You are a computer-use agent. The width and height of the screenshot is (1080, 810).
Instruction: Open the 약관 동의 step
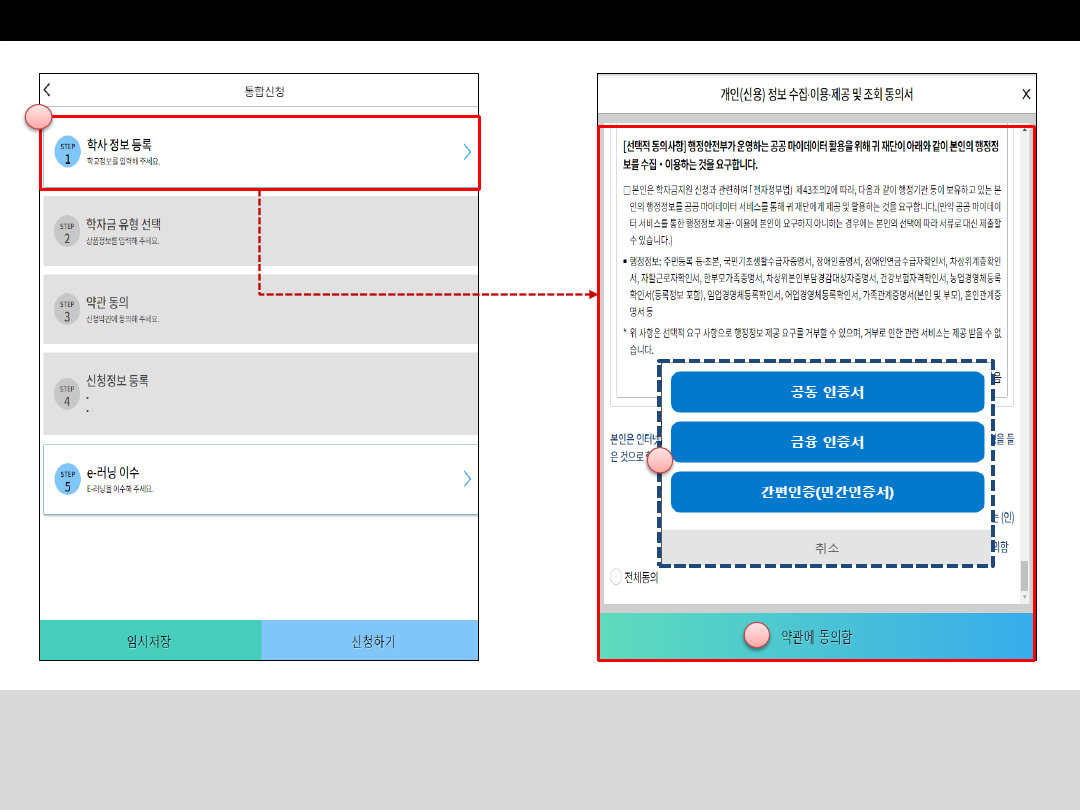(x=260, y=309)
